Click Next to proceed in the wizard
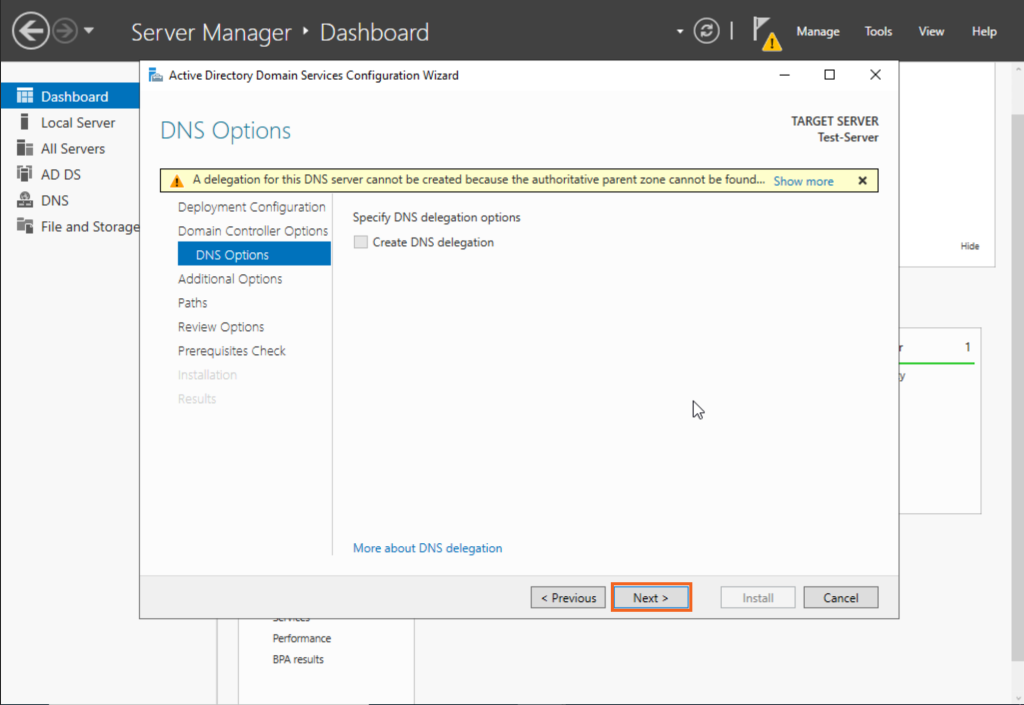This screenshot has height=705, width=1024. tap(651, 597)
